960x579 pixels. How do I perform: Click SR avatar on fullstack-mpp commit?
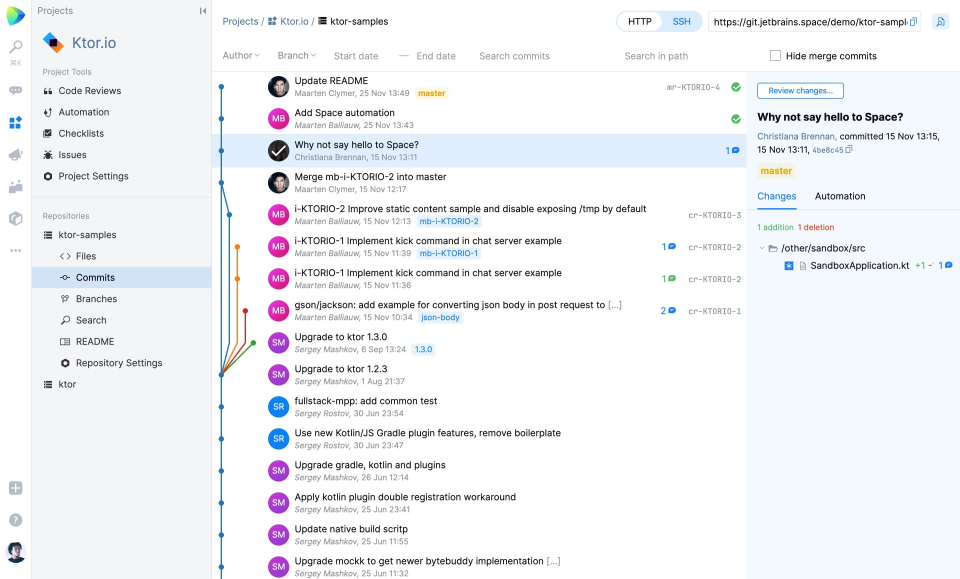tap(279, 407)
